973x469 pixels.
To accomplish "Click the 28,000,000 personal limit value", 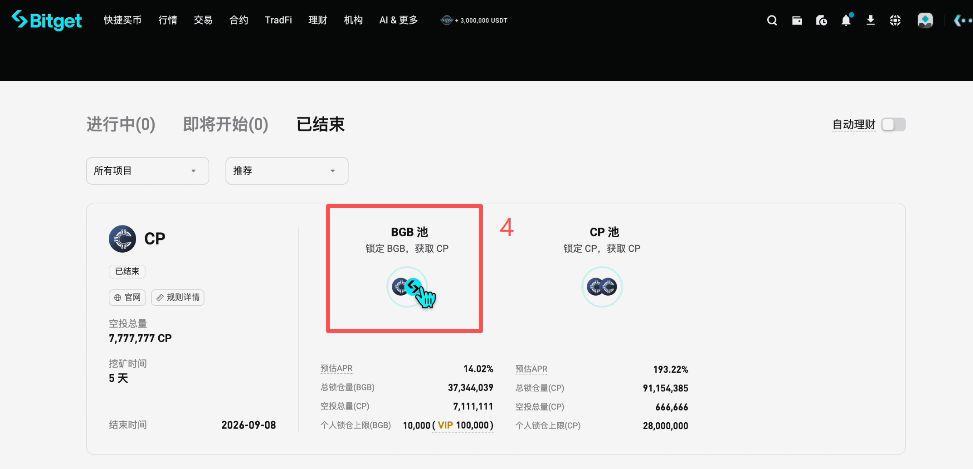I will pyautogui.click(x=665, y=426).
